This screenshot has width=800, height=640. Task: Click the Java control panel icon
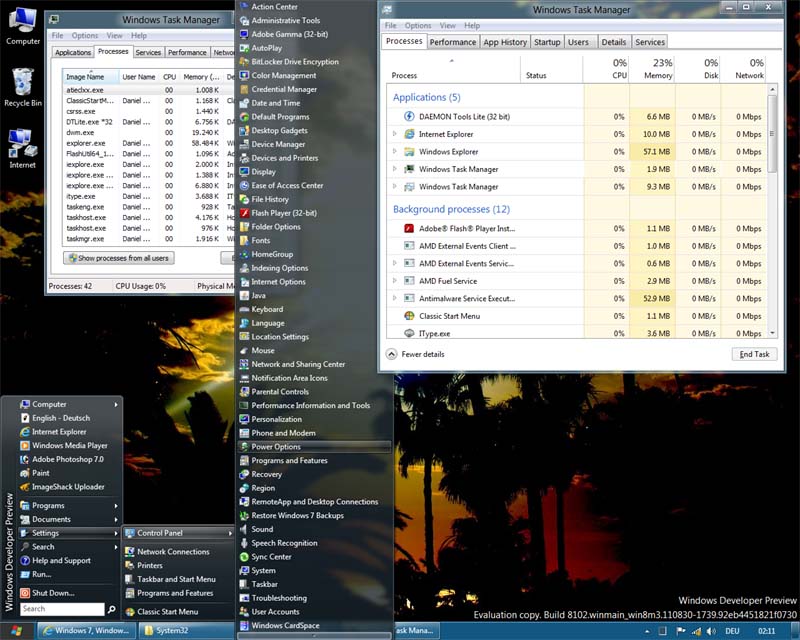[244, 296]
